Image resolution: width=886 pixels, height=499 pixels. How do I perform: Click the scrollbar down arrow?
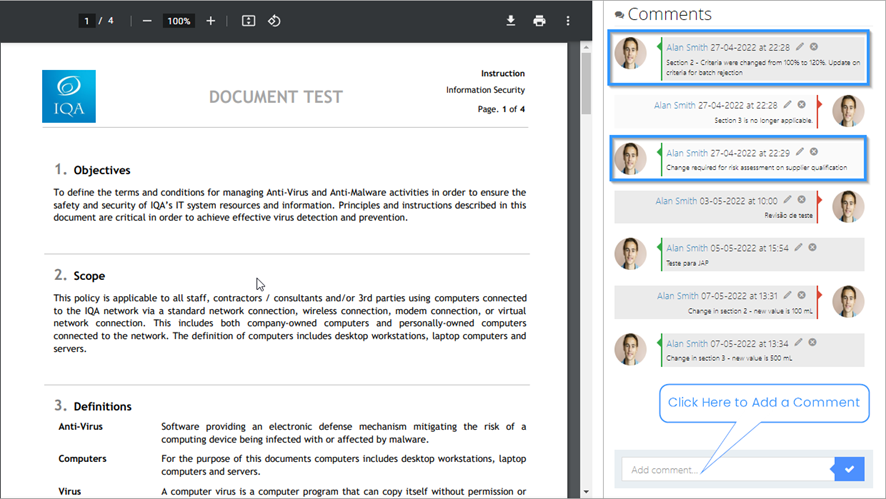click(586, 492)
